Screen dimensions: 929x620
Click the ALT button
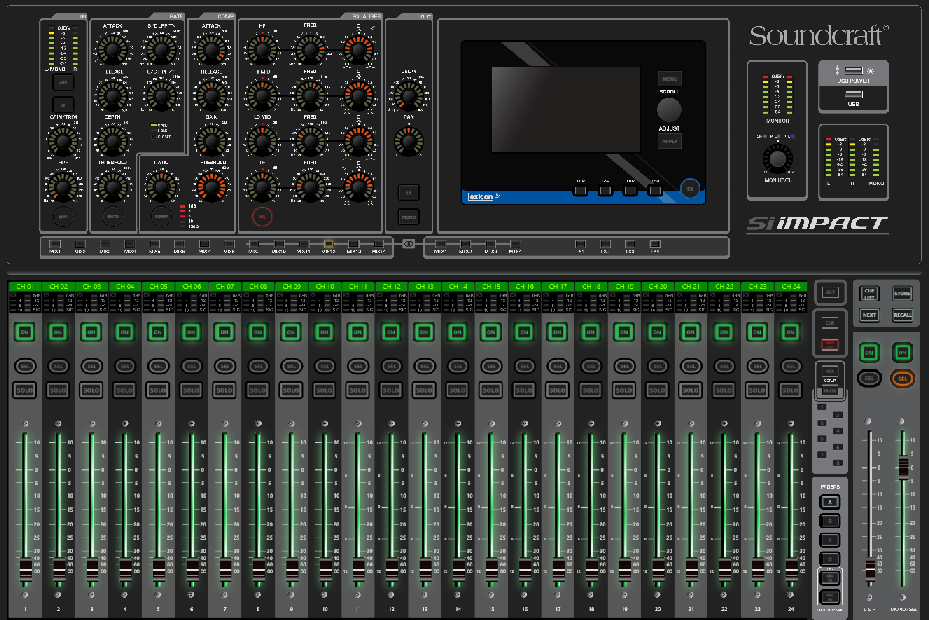tap(830, 292)
